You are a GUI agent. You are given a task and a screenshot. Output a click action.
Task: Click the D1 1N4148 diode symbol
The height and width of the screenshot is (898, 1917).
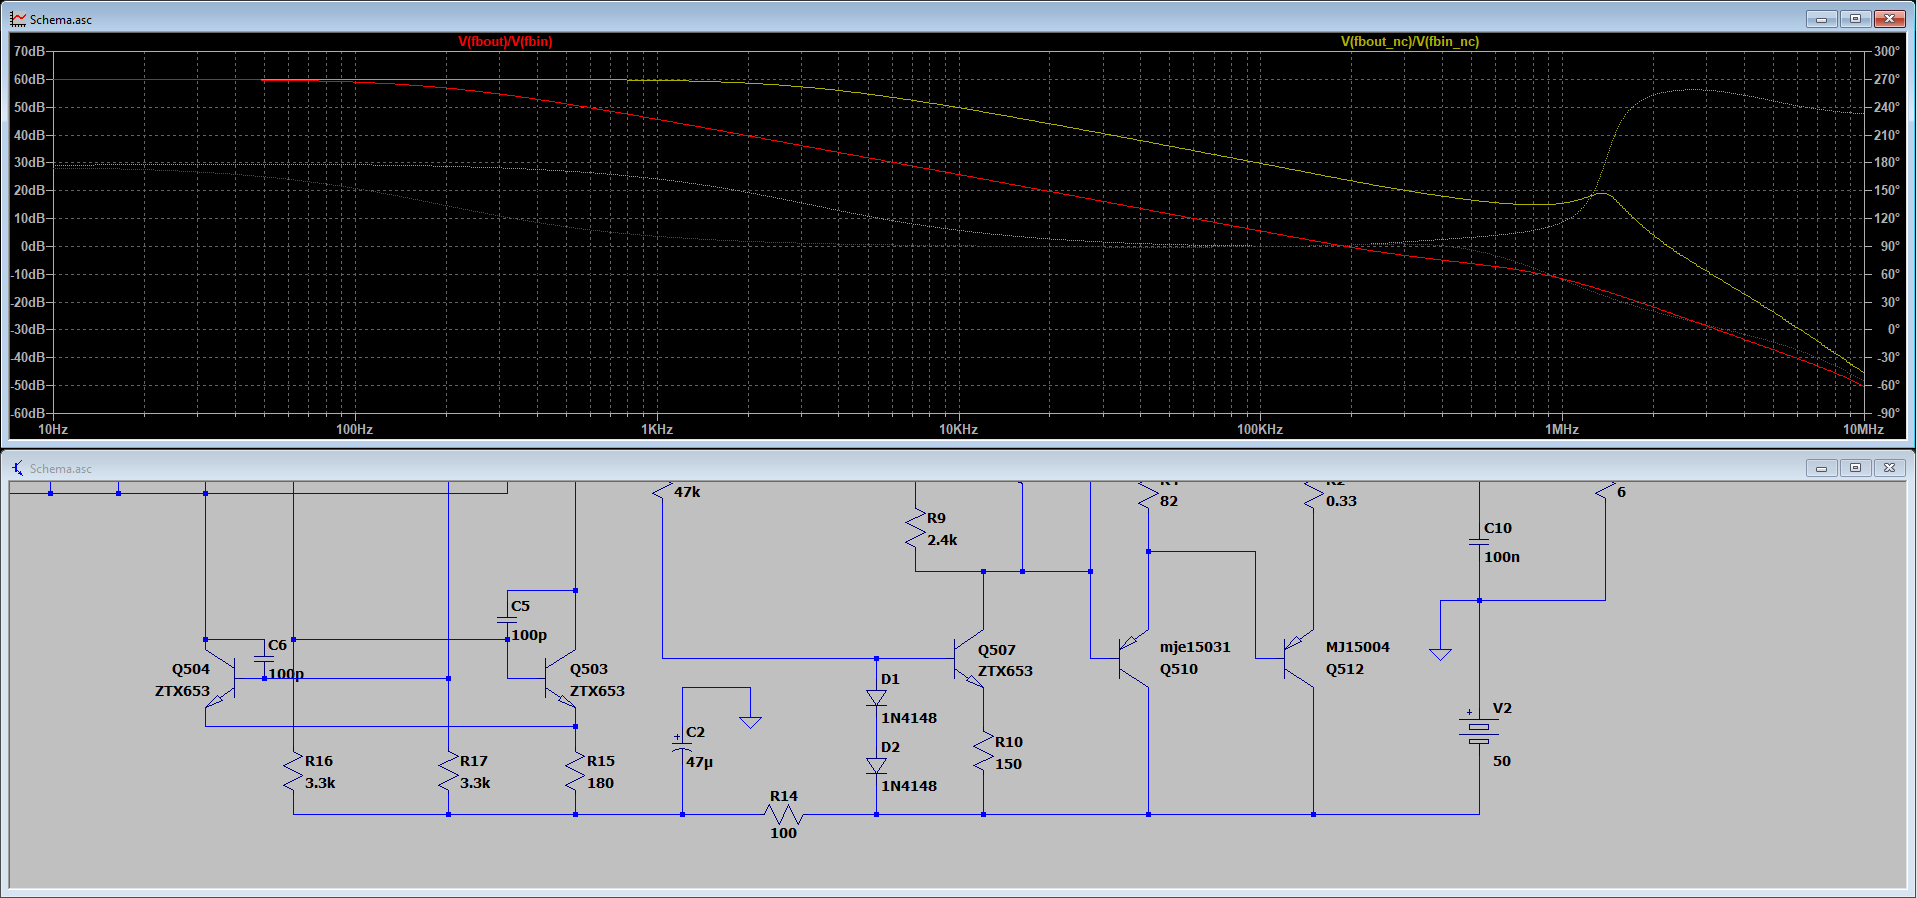tap(876, 698)
